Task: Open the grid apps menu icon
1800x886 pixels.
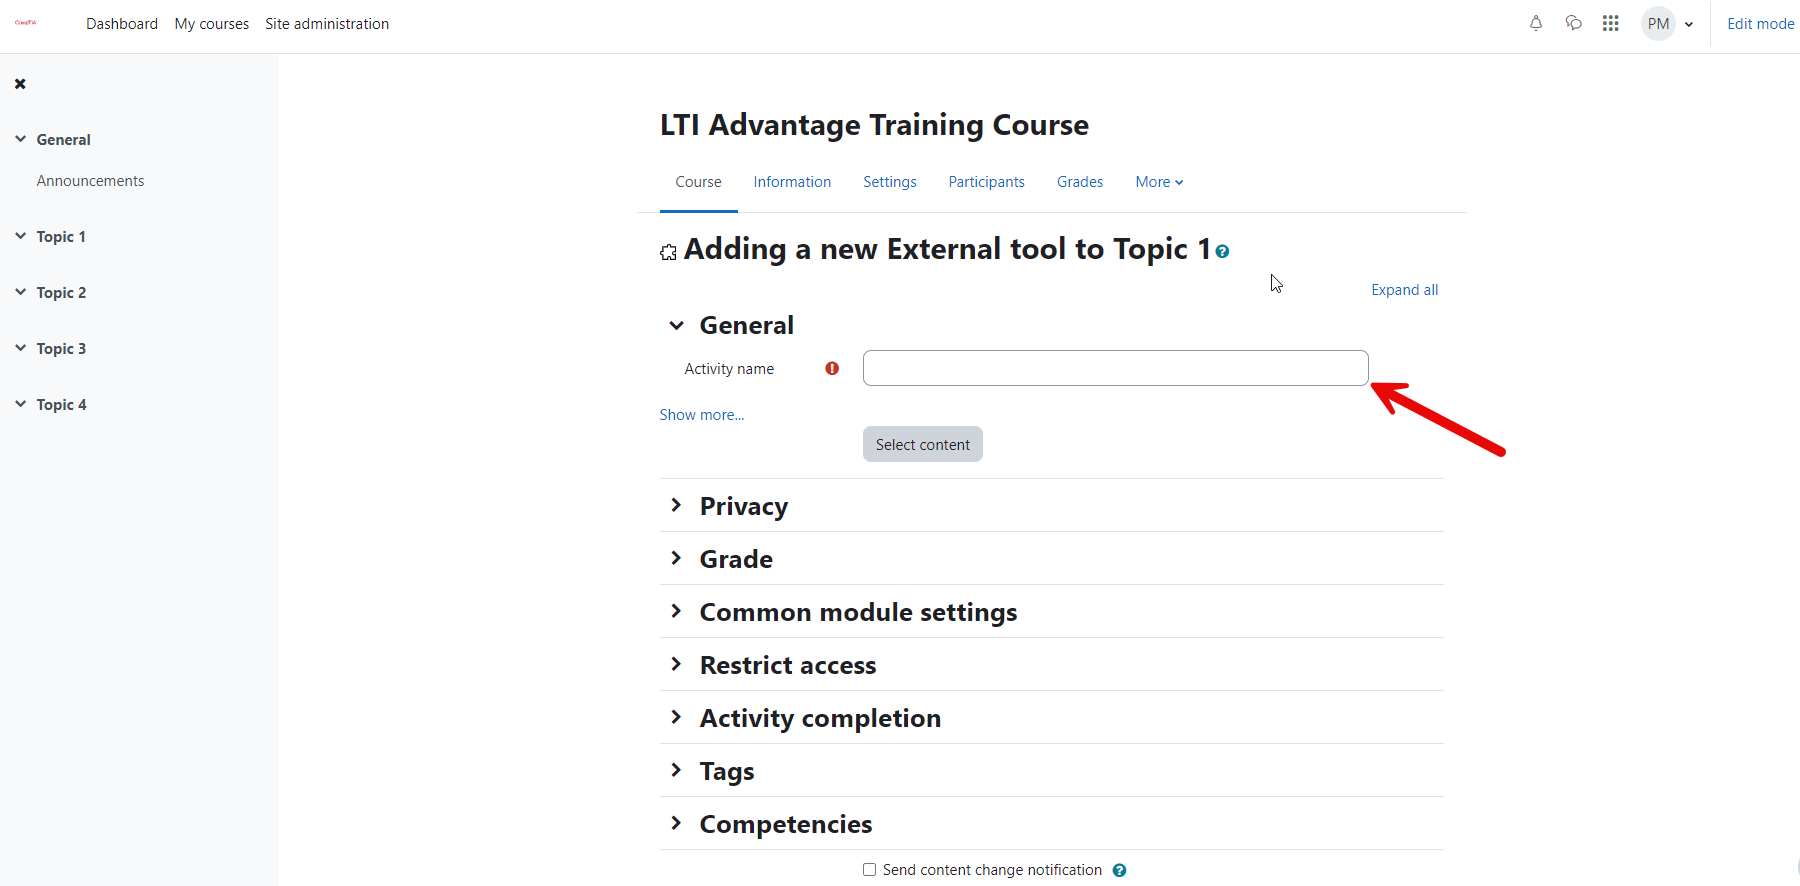Action: [x=1610, y=23]
